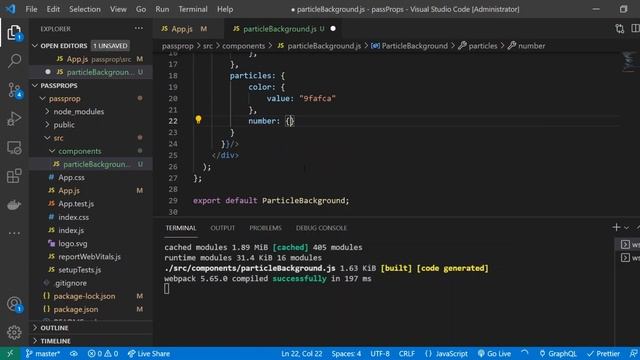The image size is (640, 360).
Task: Open the Edit menu
Action: [x=53, y=9]
